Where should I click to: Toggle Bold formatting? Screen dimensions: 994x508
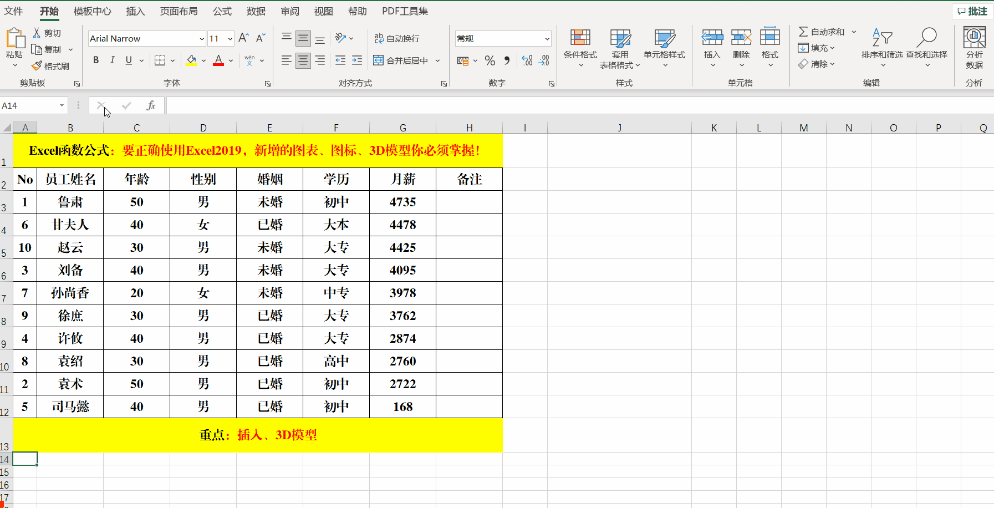tap(96, 60)
